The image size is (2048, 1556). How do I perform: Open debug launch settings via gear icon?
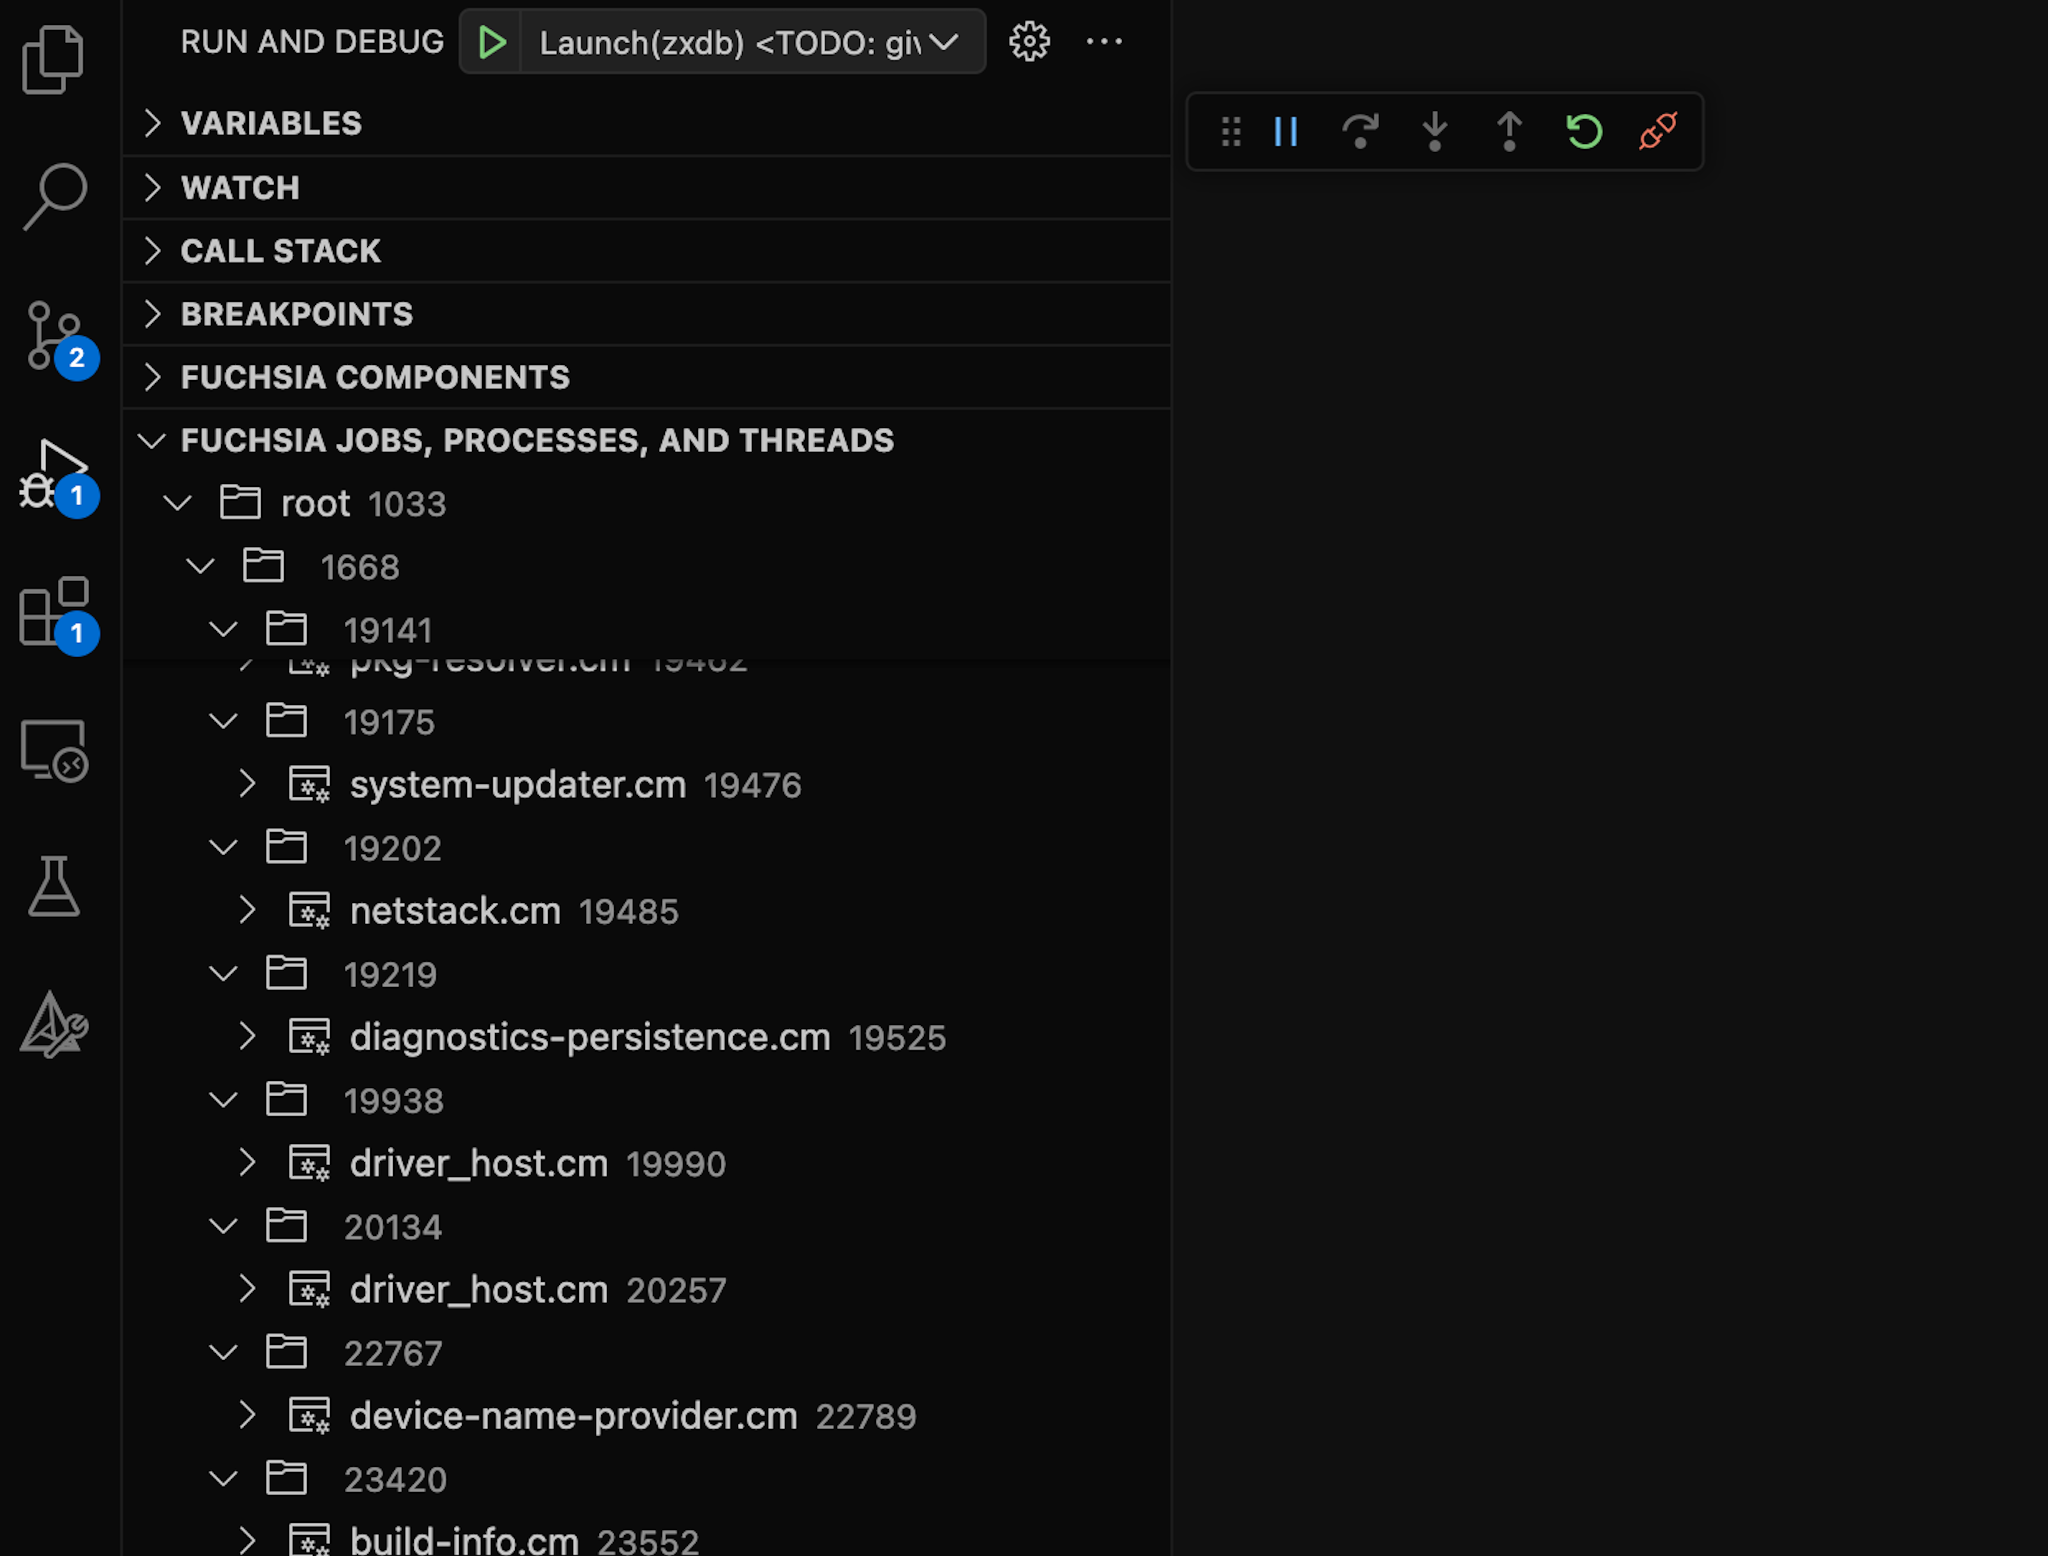(x=1029, y=42)
